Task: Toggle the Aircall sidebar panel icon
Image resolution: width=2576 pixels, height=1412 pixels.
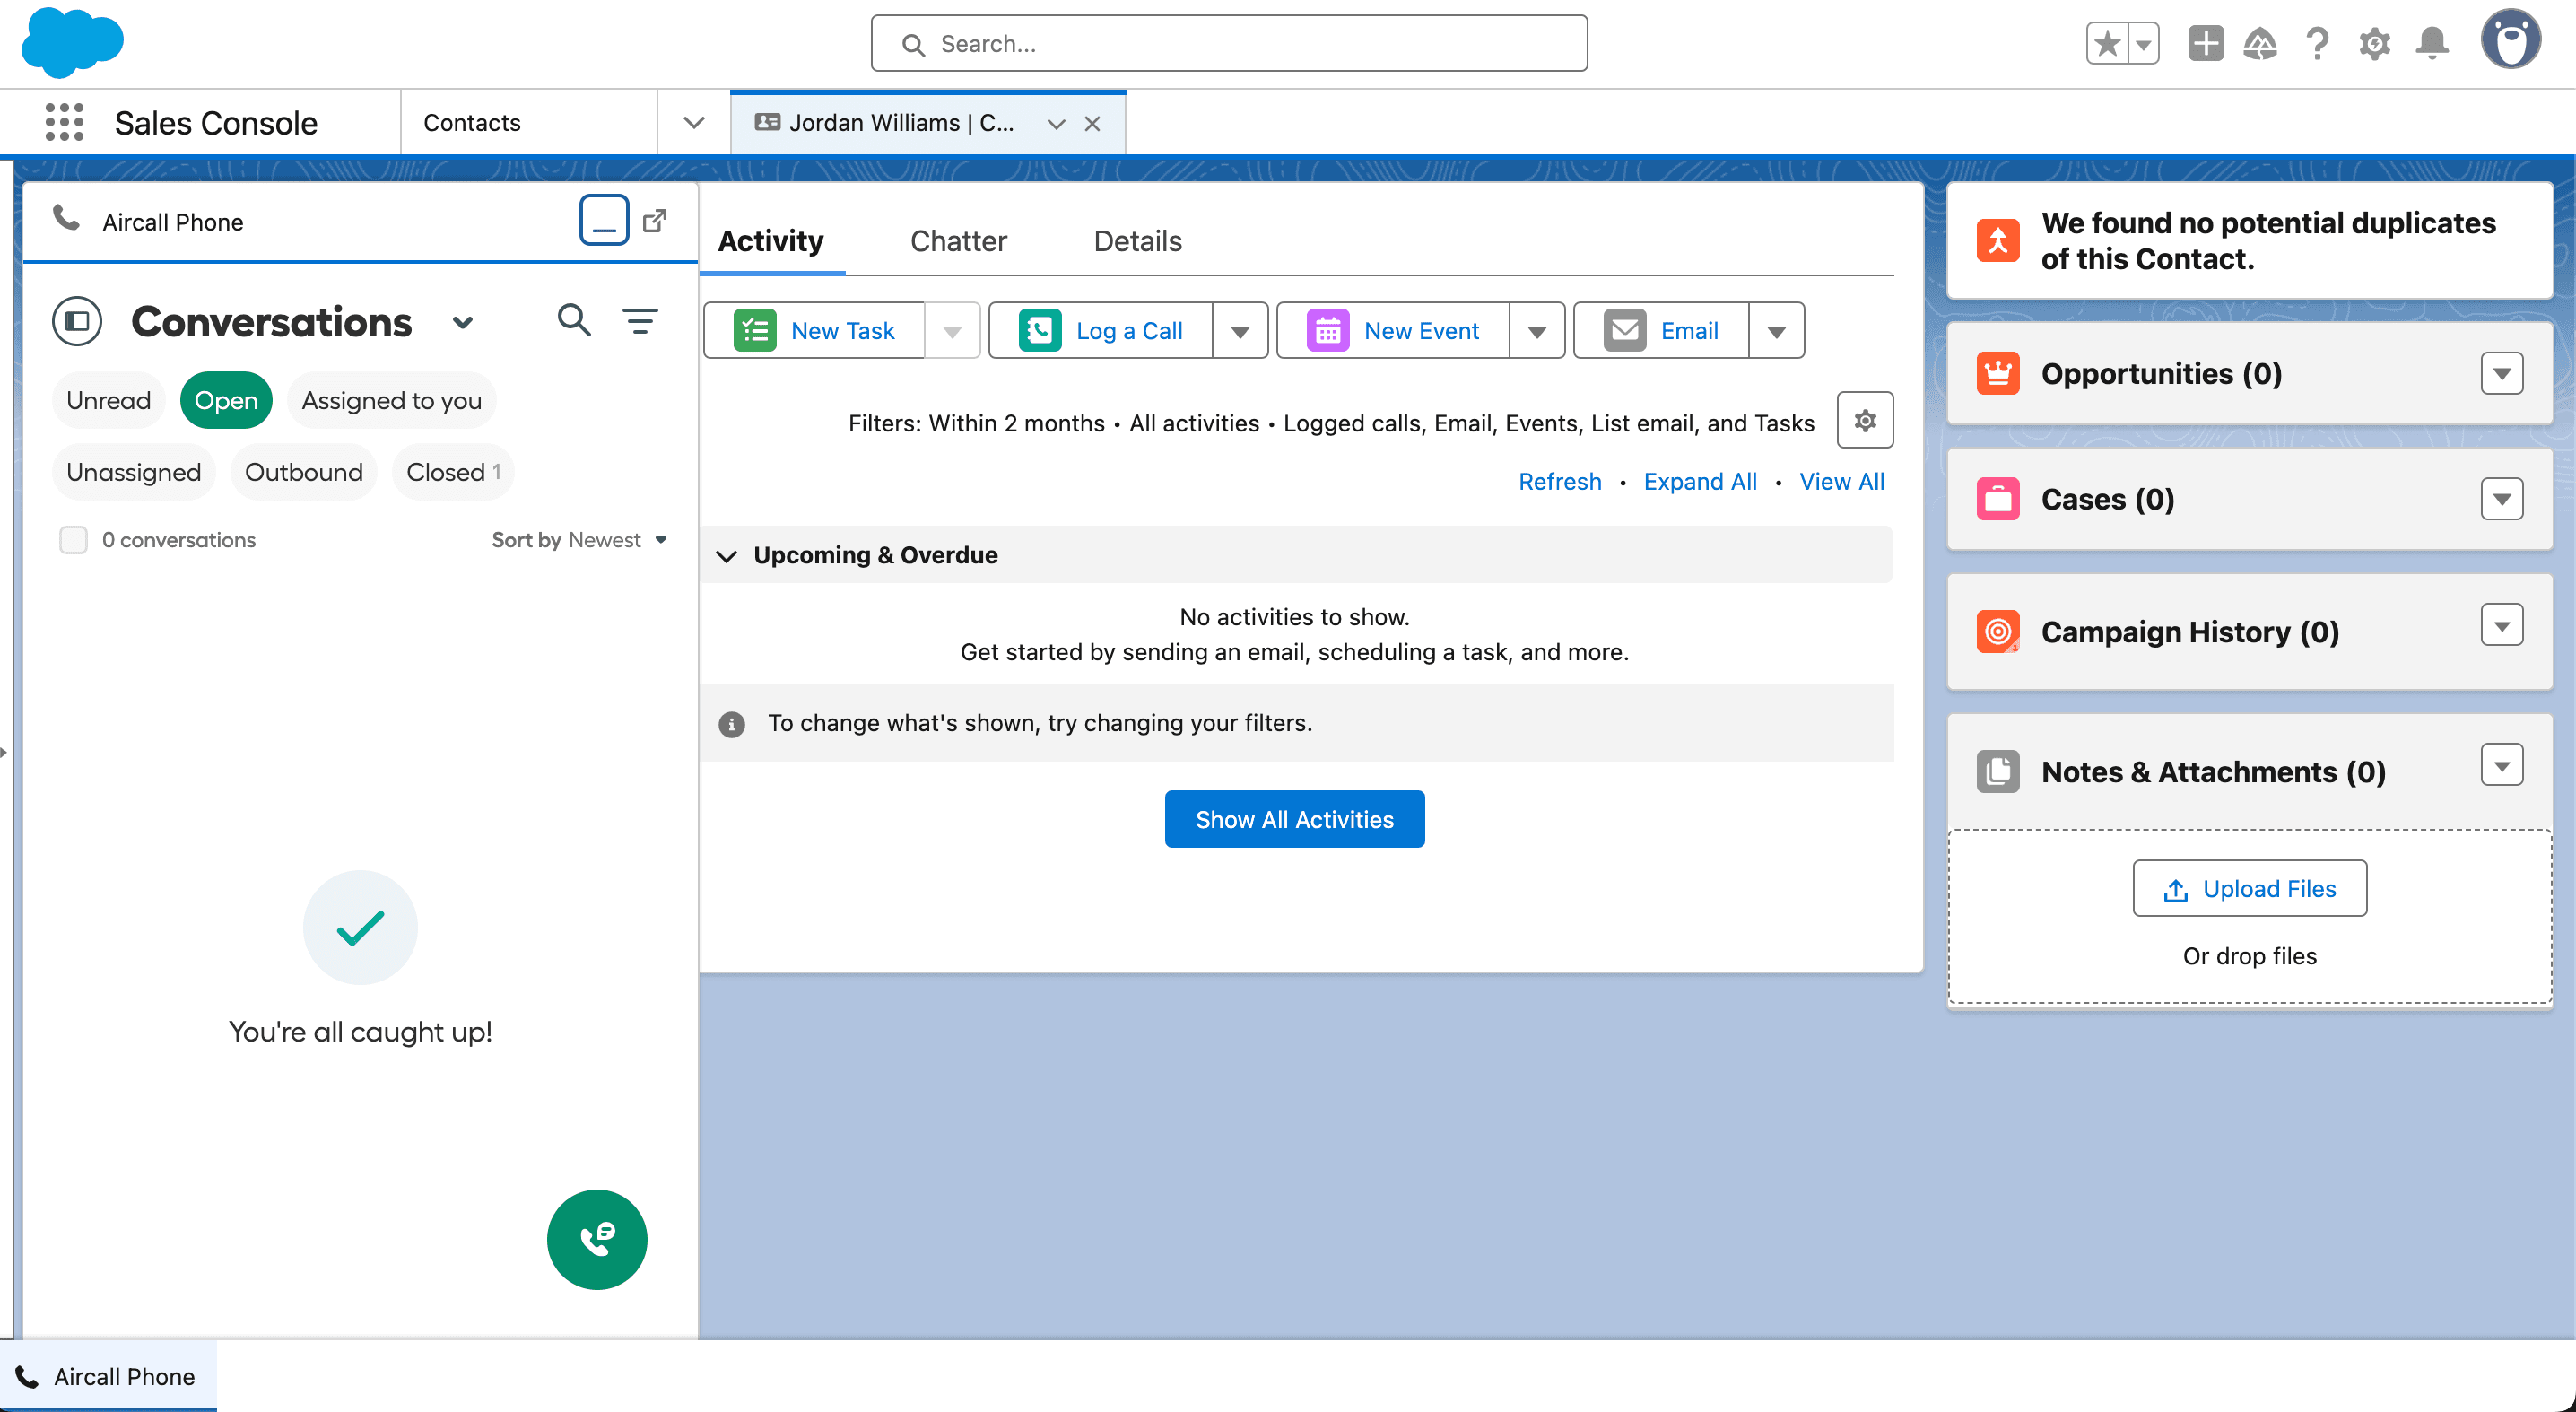Action: (x=77, y=322)
